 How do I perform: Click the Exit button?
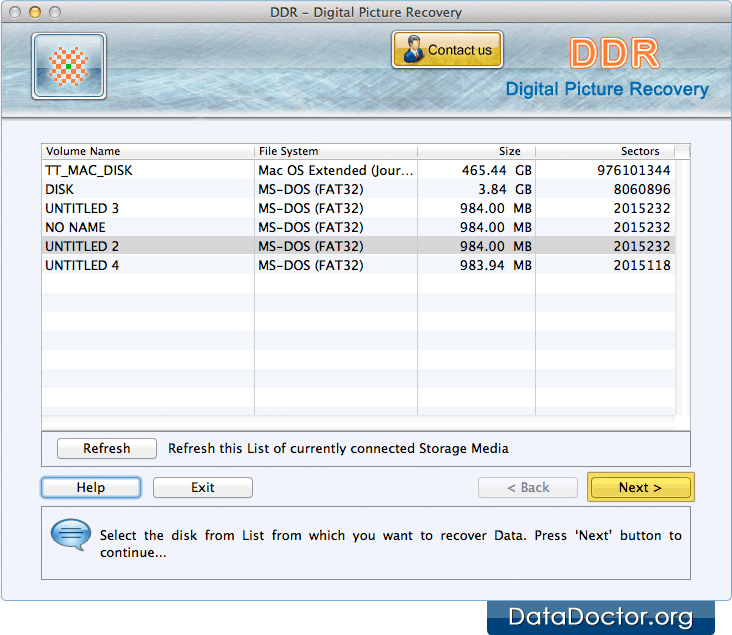(203, 487)
